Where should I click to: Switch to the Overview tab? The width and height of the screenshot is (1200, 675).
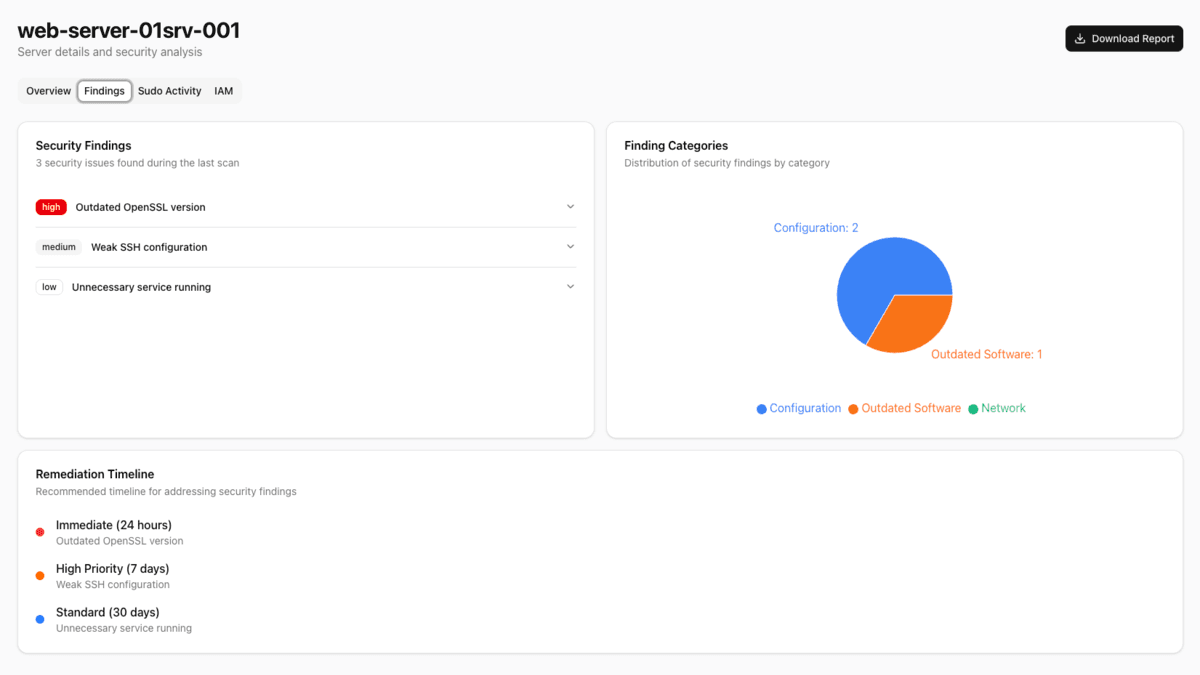[x=47, y=90]
